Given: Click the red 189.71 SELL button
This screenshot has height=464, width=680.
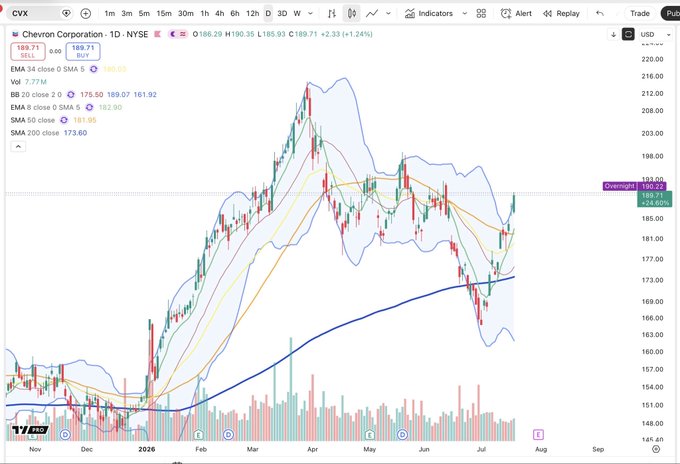Looking at the screenshot, I should [x=28, y=51].
